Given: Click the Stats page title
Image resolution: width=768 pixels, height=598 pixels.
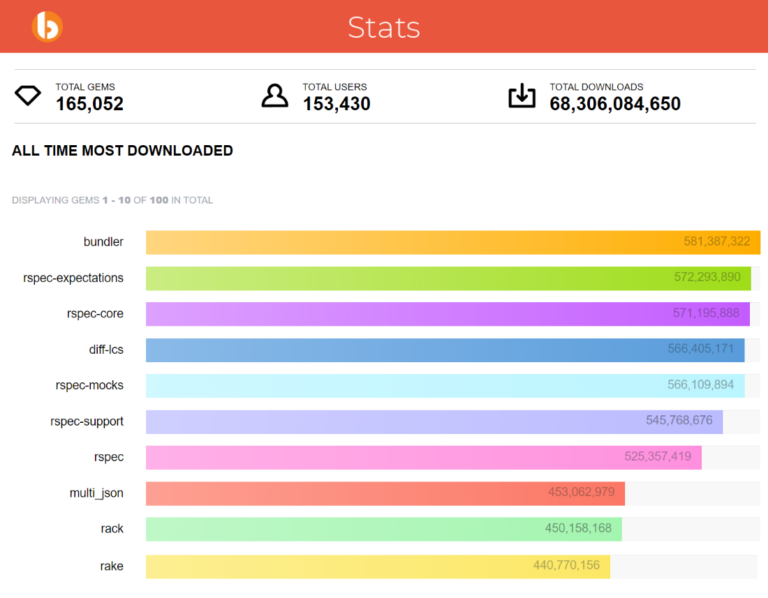Looking at the screenshot, I should pos(384,27).
